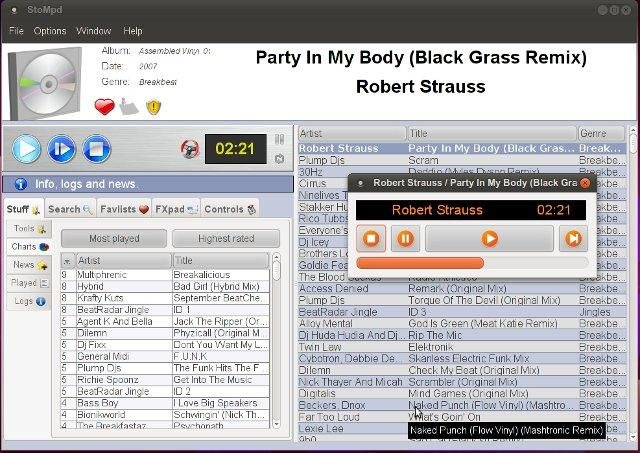The width and height of the screenshot is (640, 453).
Task: Click the Most played button
Action: point(114,238)
